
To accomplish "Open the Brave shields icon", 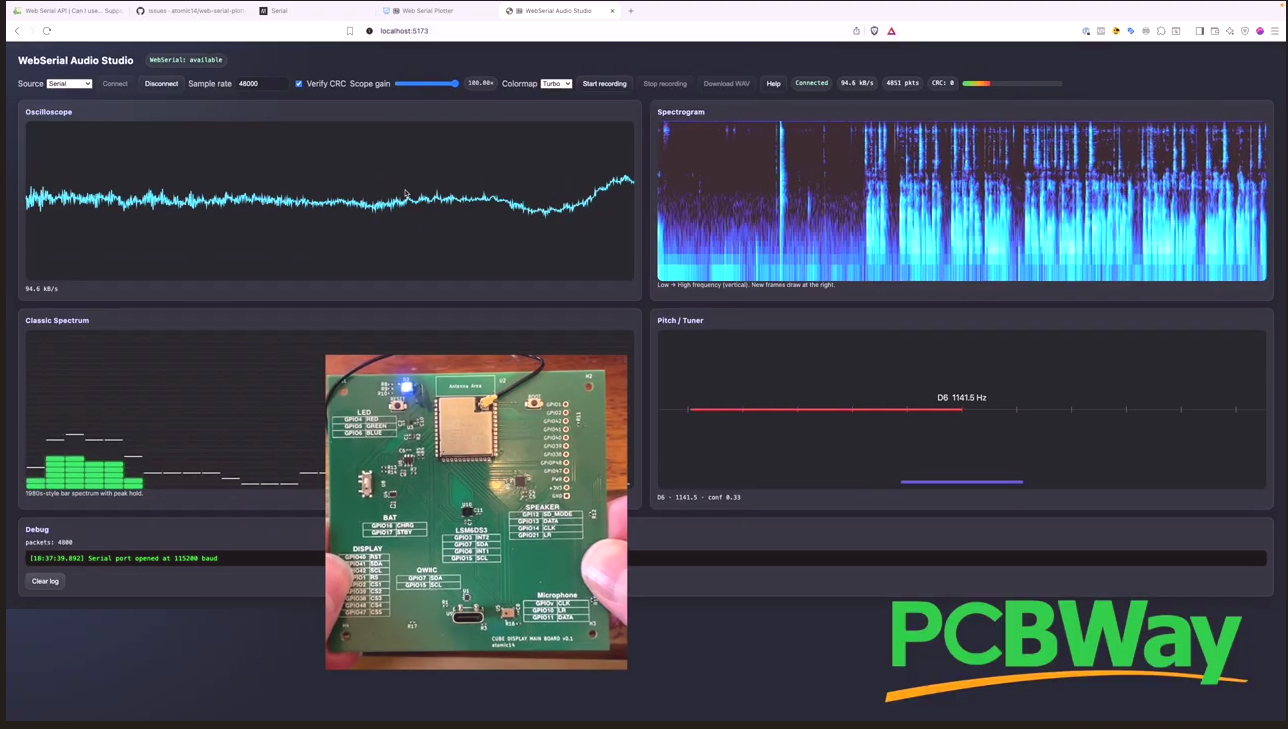I will coord(874,31).
